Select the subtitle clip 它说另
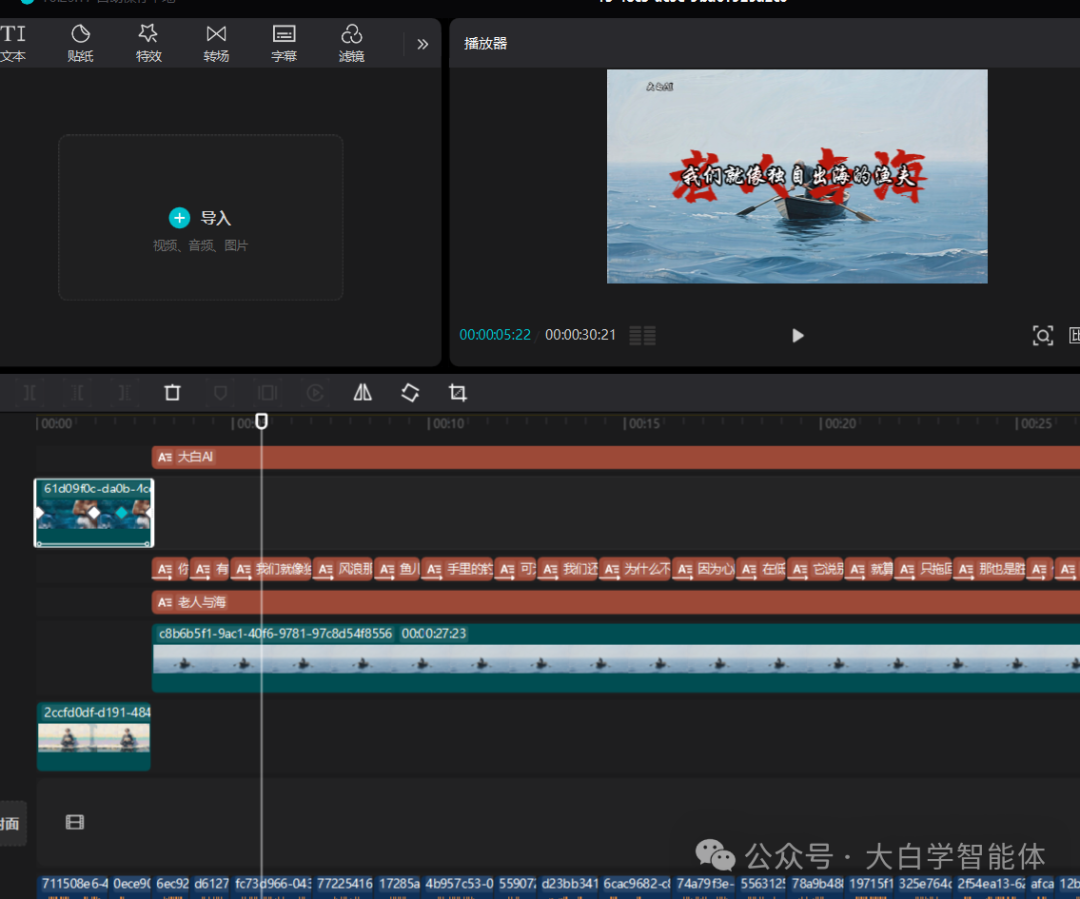The image size is (1080, 899). [816, 569]
